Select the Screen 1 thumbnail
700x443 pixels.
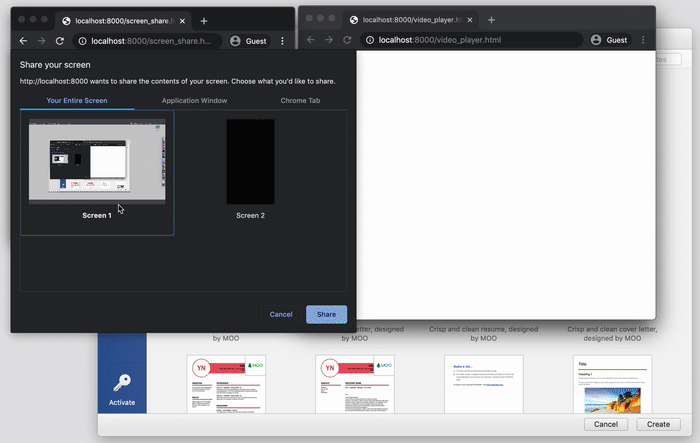point(97,161)
